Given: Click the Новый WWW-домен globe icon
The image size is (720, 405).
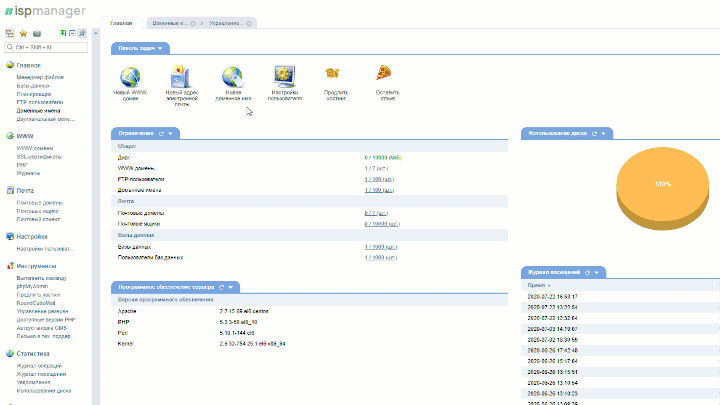Looking at the screenshot, I should tap(130, 77).
